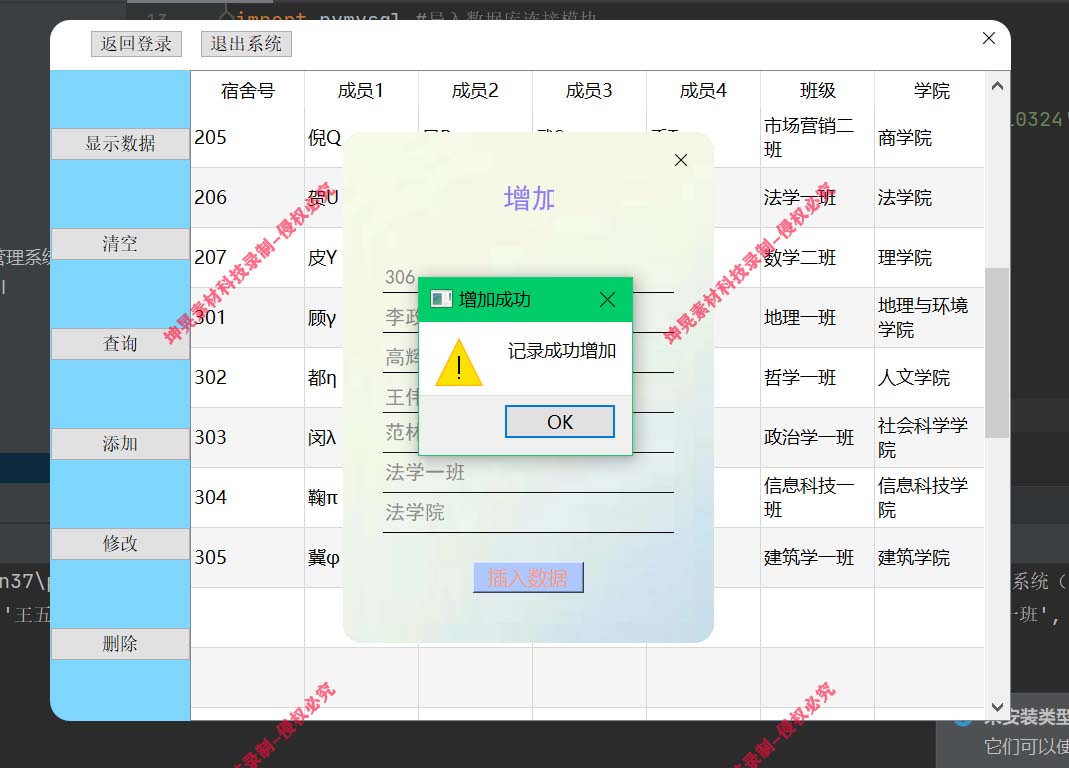Click the 法学院 cell in row 206
Image resolution: width=1069 pixels, height=768 pixels.
pos(930,198)
